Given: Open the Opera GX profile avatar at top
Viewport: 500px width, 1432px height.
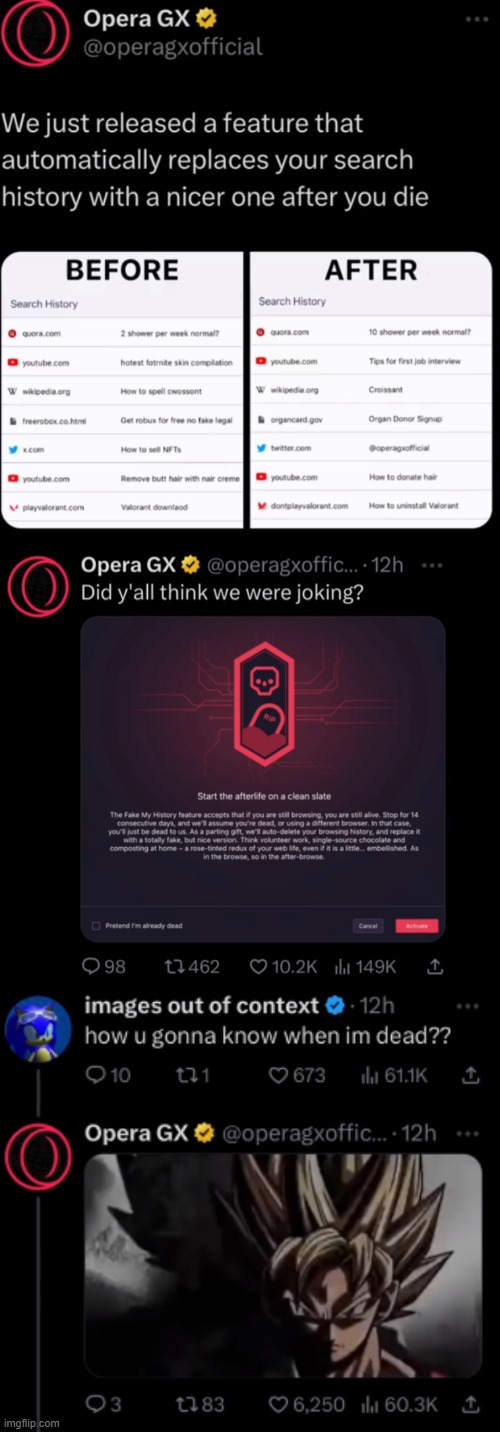Looking at the screenshot, I should pyautogui.click(x=34, y=34).
